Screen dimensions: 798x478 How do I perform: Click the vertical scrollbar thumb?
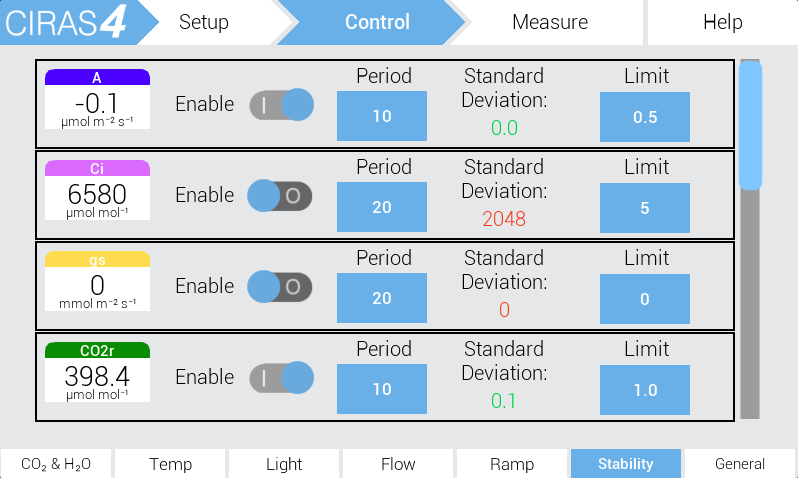point(750,125)
